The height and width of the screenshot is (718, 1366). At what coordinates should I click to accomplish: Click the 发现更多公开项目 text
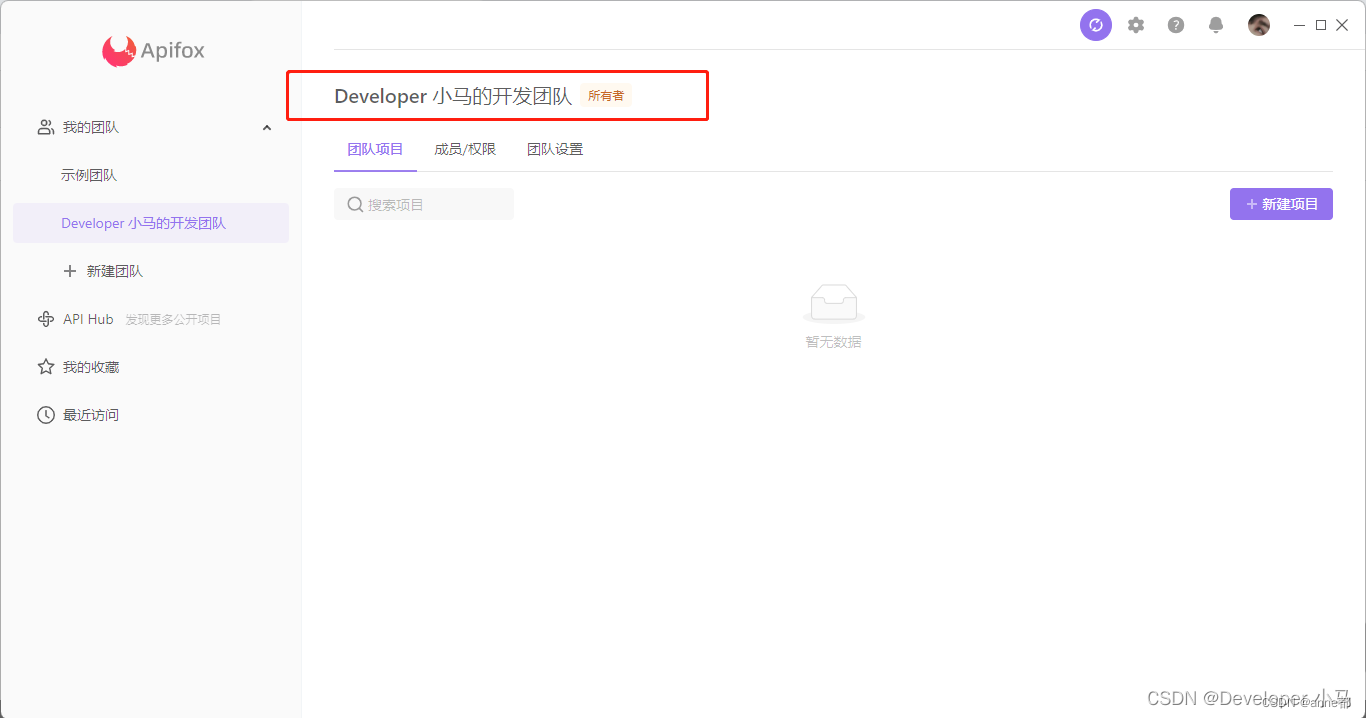[x=173, y=320]
